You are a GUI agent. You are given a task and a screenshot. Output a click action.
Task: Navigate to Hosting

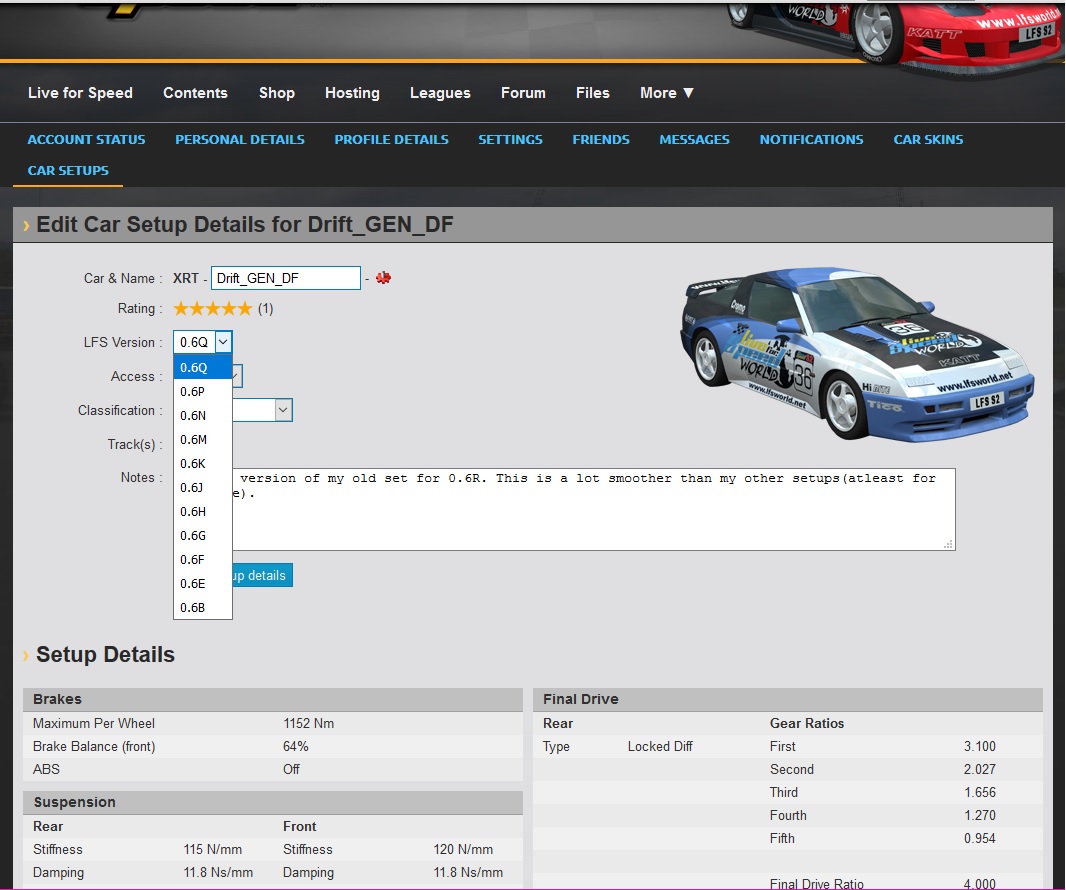[x=352, y=92]
